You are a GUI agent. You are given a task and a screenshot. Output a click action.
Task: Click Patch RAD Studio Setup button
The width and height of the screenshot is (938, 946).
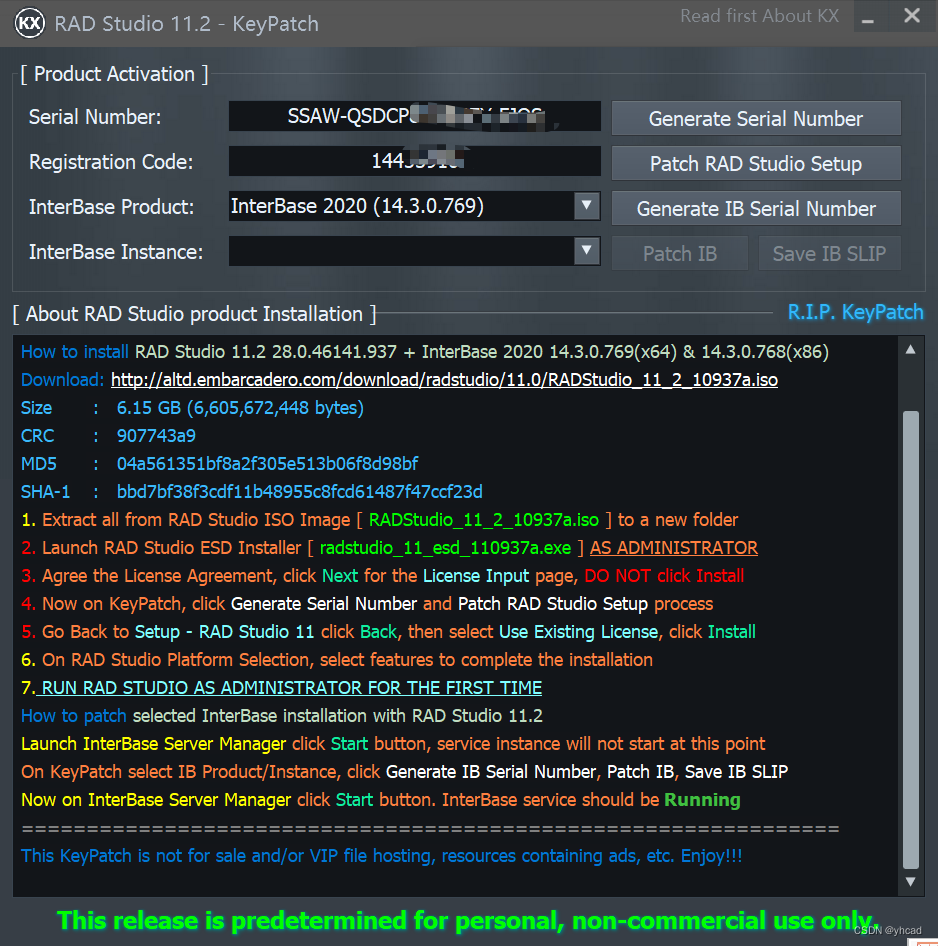(x=756, y=163)
